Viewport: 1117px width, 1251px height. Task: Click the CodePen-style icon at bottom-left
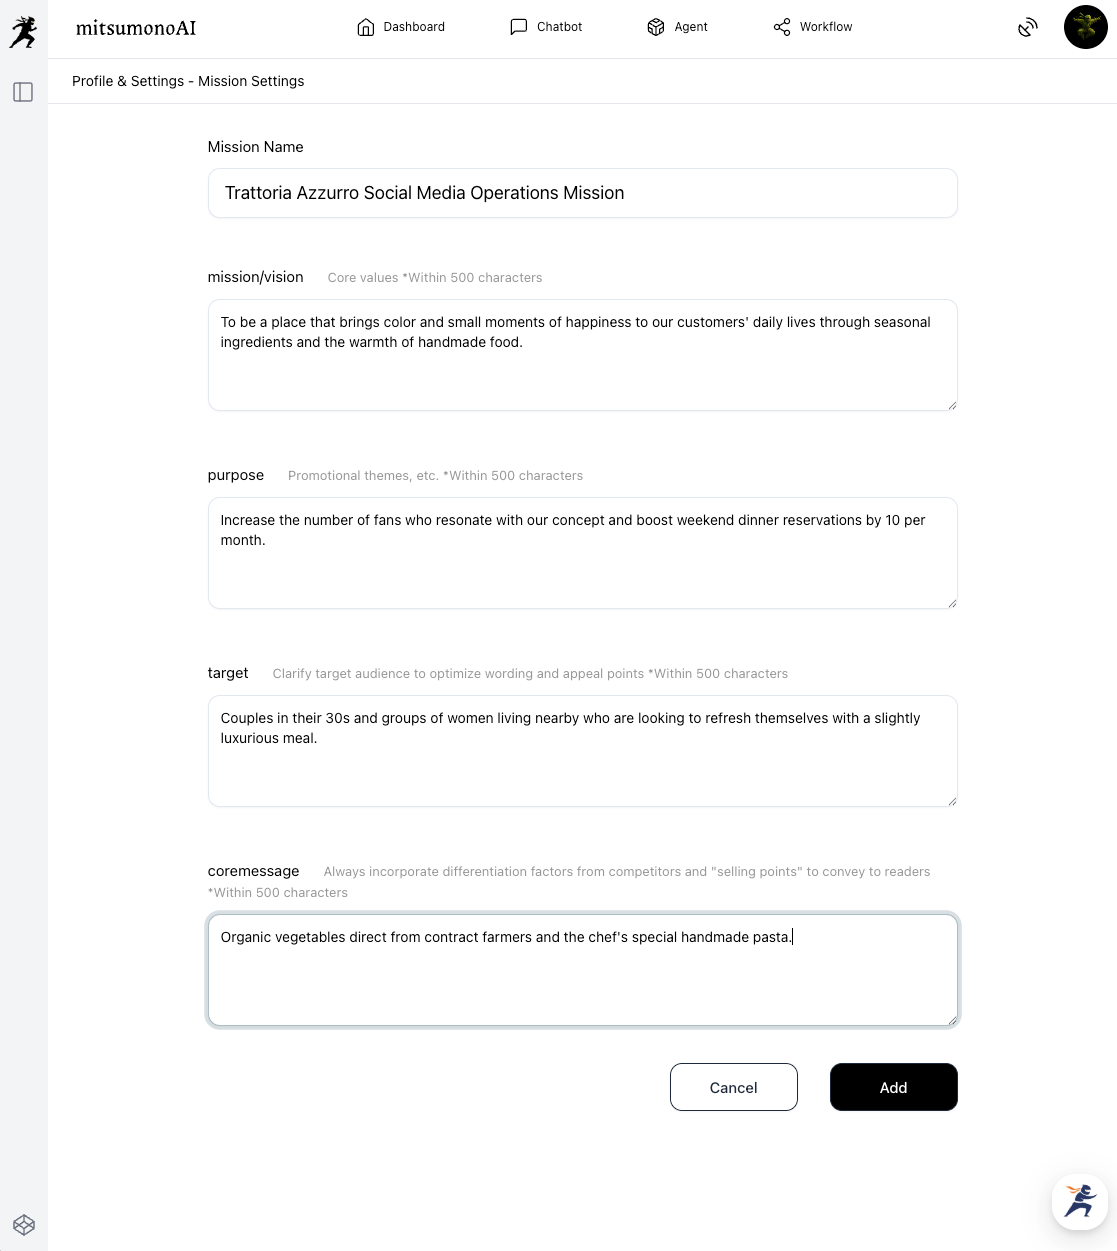24,1225
